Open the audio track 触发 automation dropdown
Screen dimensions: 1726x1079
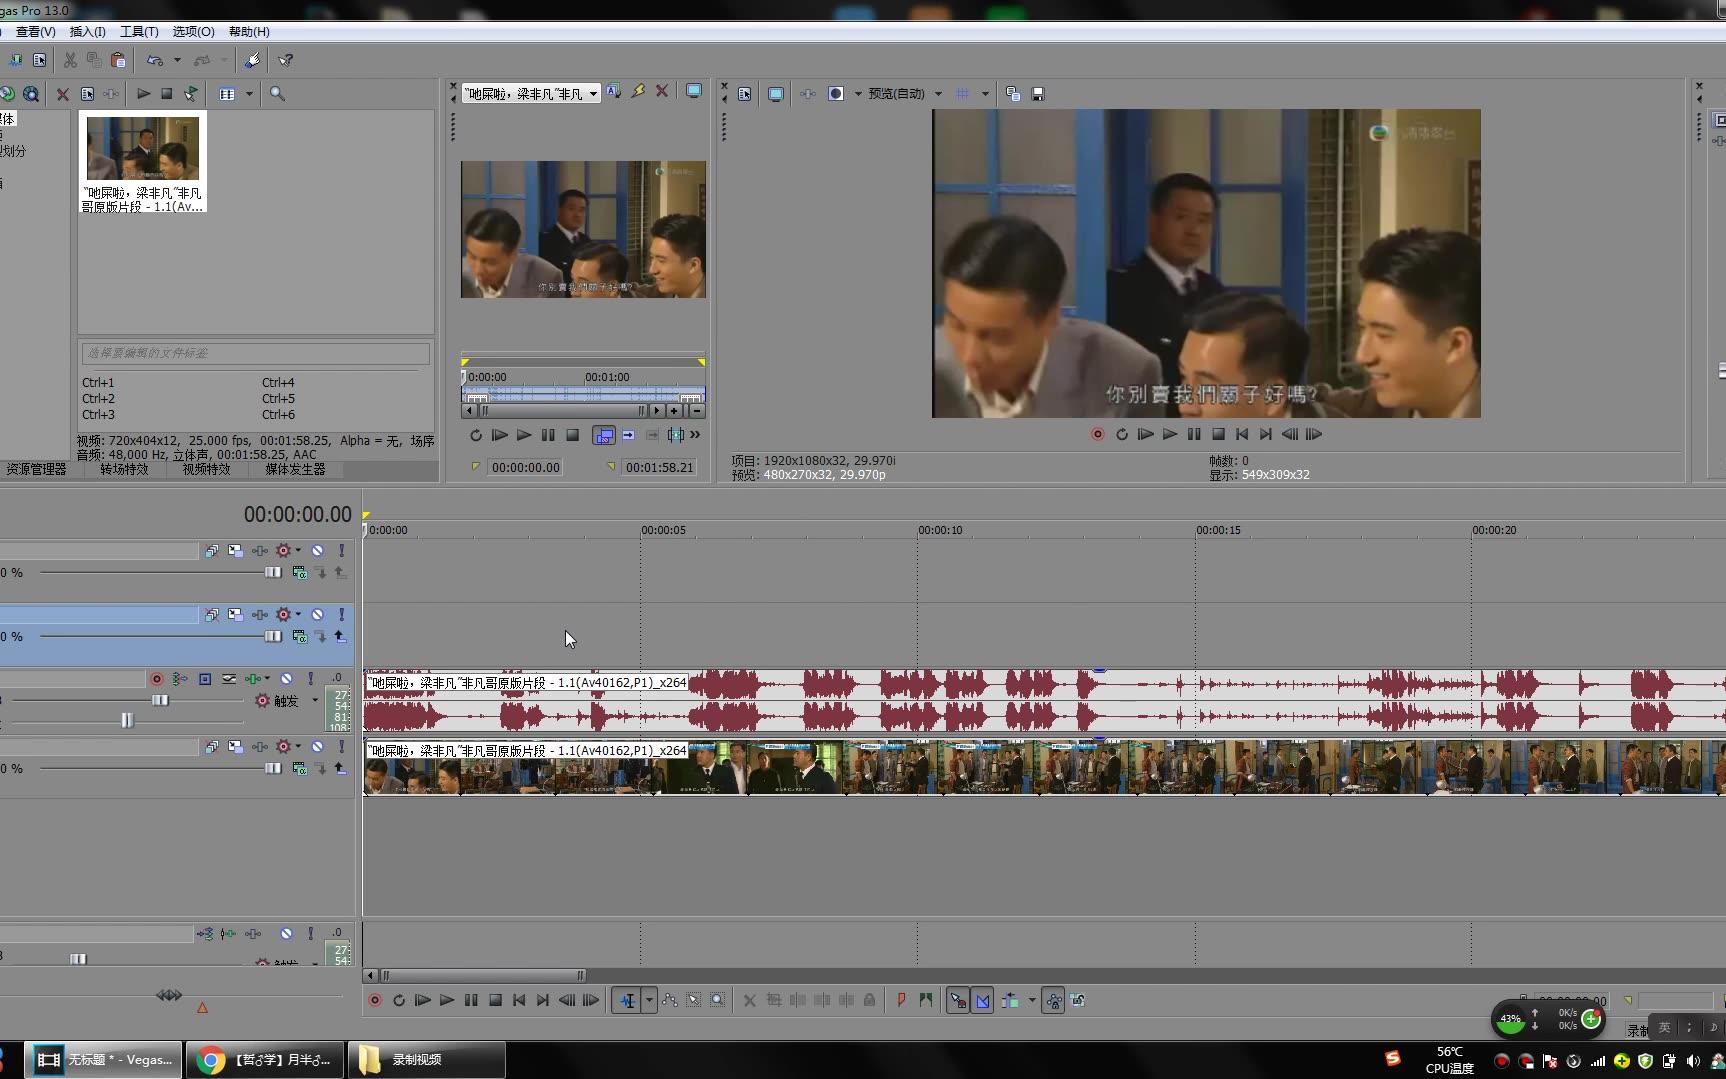(315, 700)
